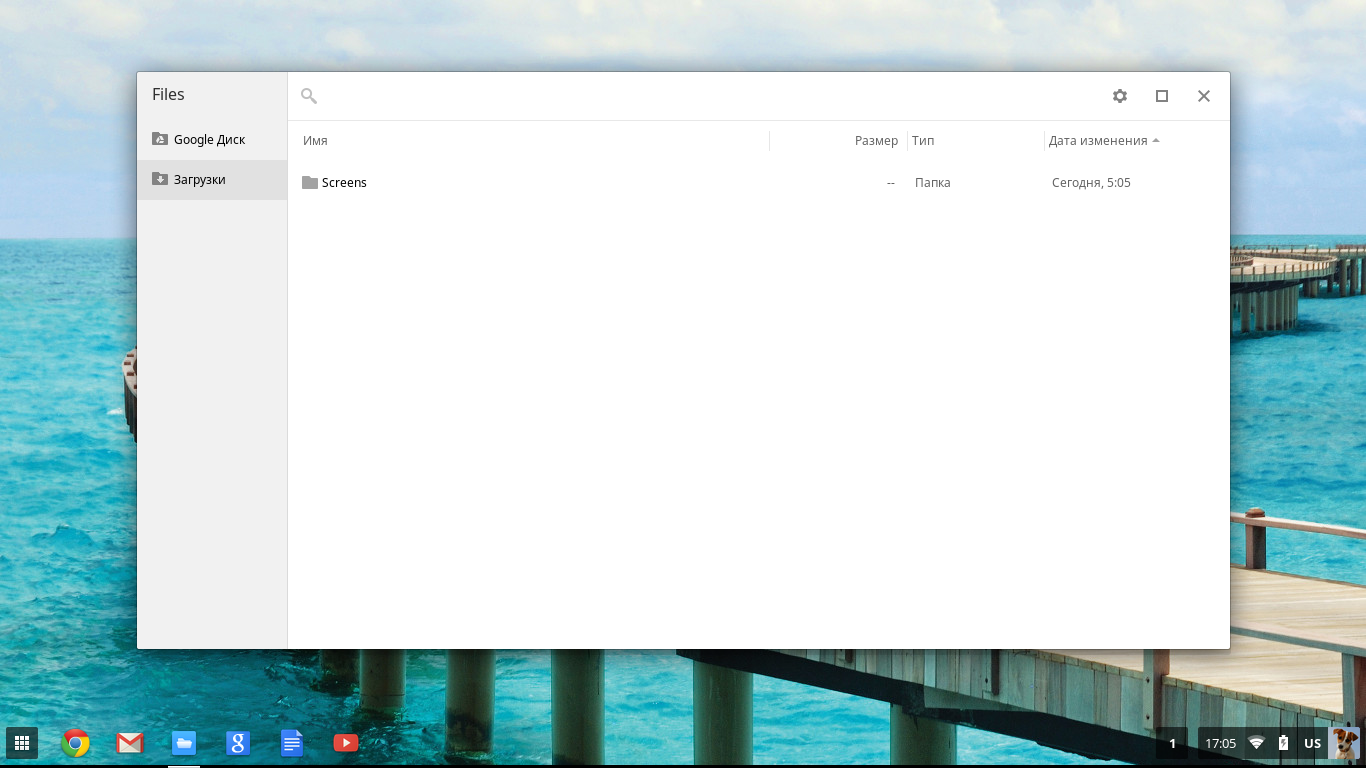Viewport: 1366px width, 768px height.
Task: Click the Google Диск drive icon
Action: (x=160, y=139)
